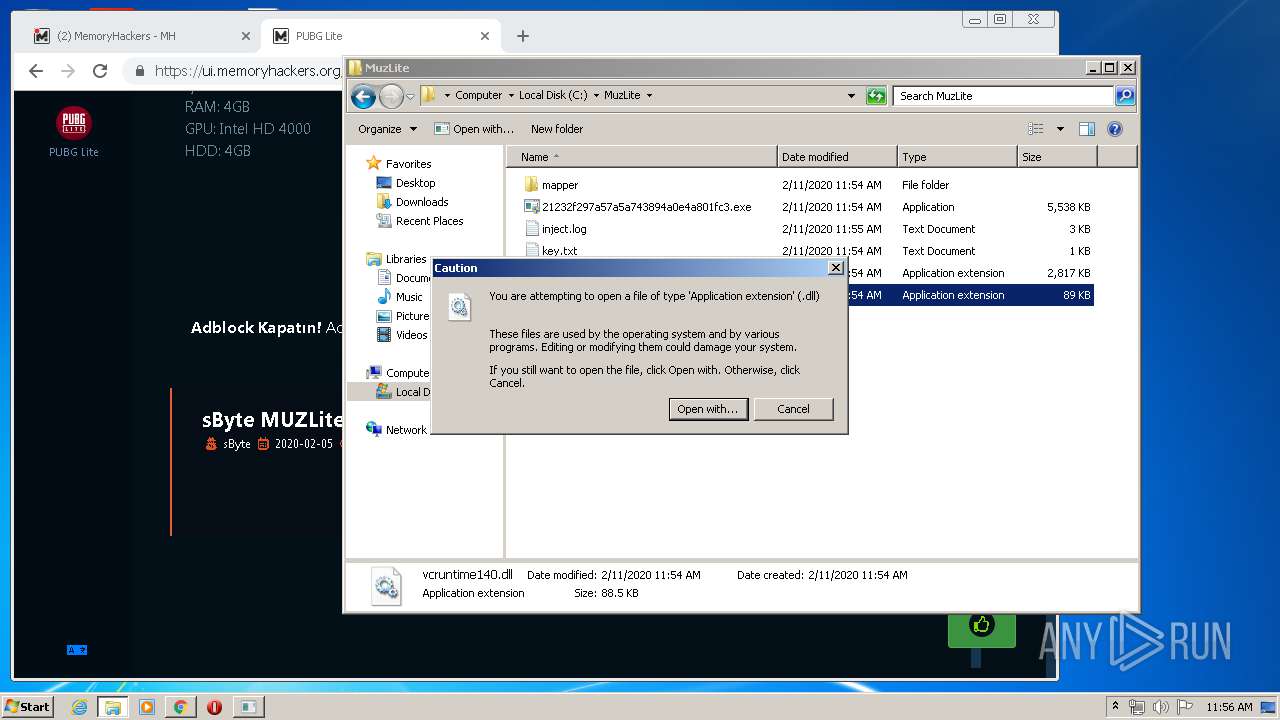Click Favorites in the navigation pane

pos(408,164)
